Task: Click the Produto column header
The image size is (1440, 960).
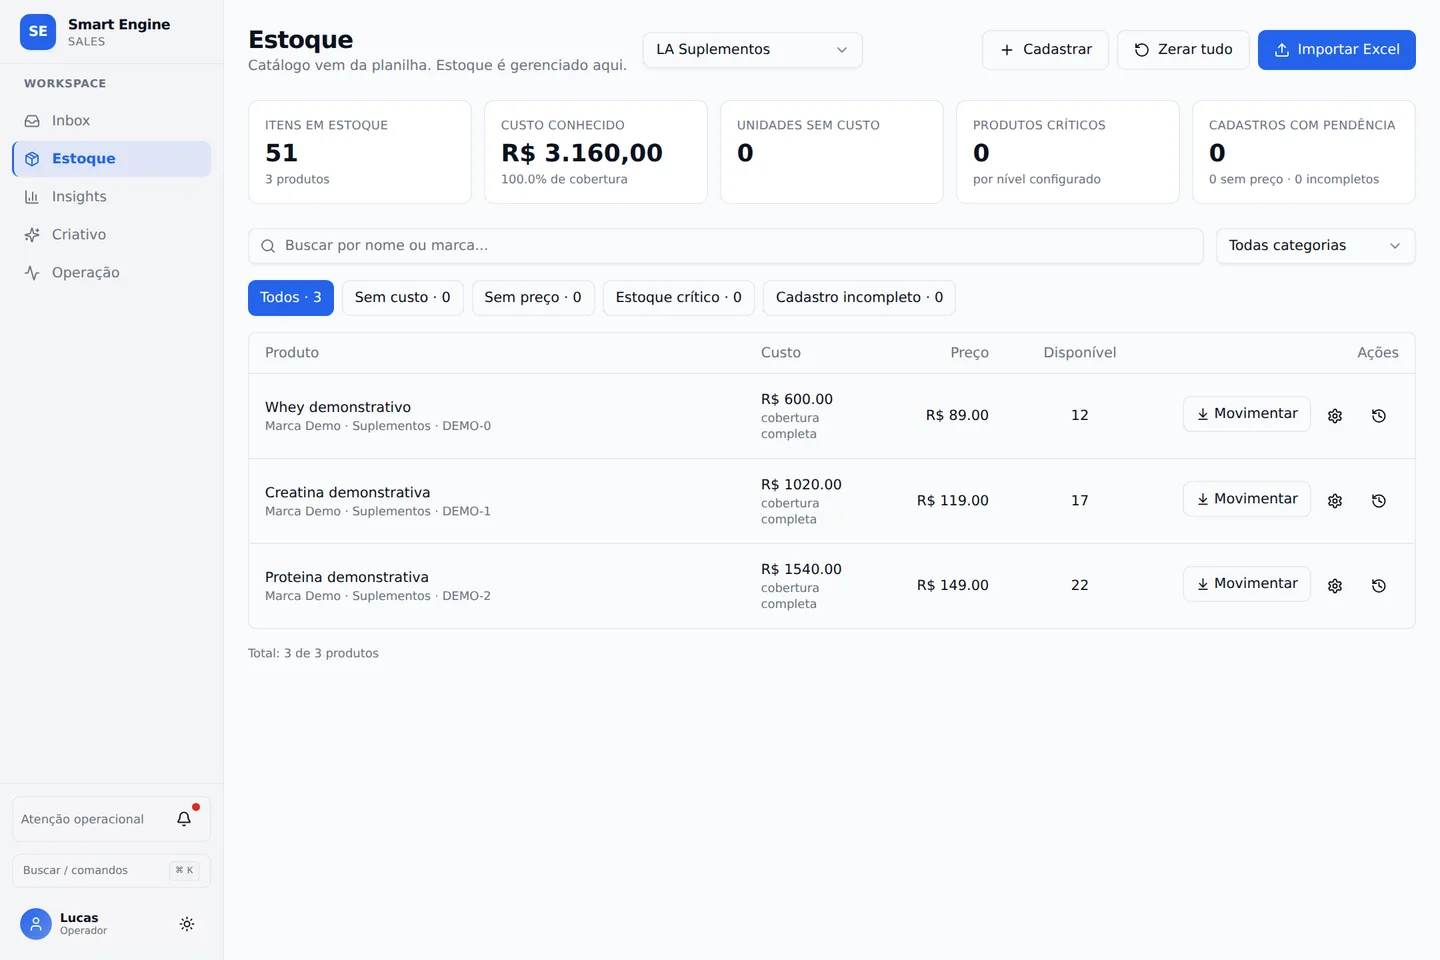Action: (292, 353)
